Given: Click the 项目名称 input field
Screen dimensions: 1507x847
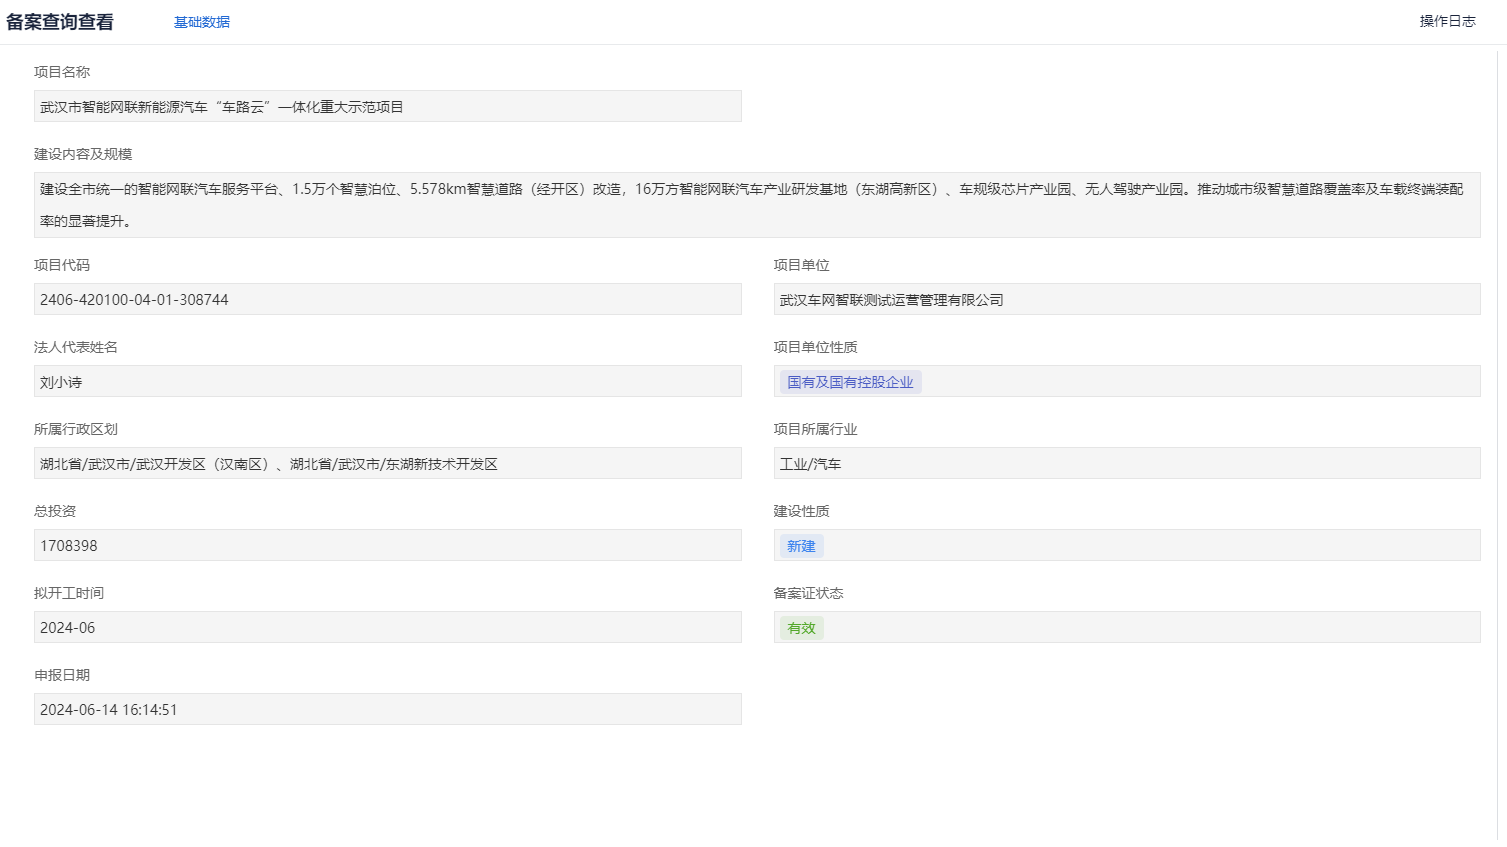Looking at the screenshot, I should 387,107.
